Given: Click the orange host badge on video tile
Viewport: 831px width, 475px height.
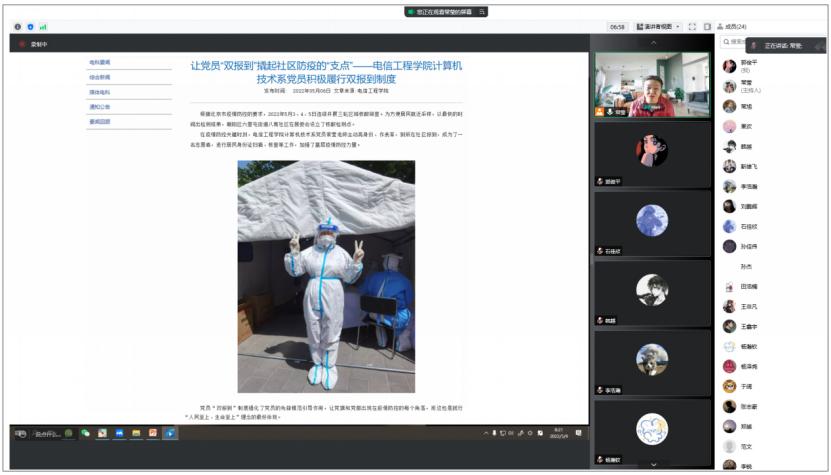Looking at the screenshot, I should (599, 112).
